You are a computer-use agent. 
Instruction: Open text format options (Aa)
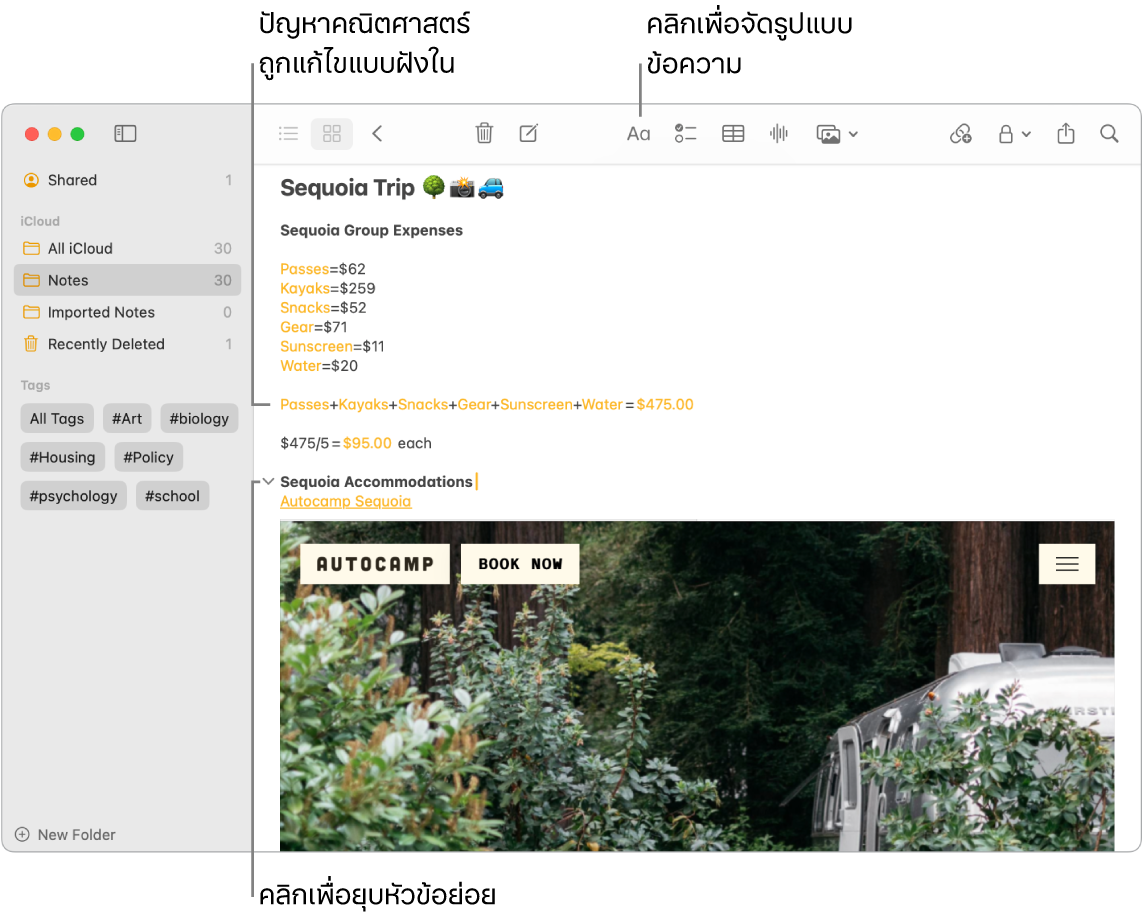[x=638, y=134]
